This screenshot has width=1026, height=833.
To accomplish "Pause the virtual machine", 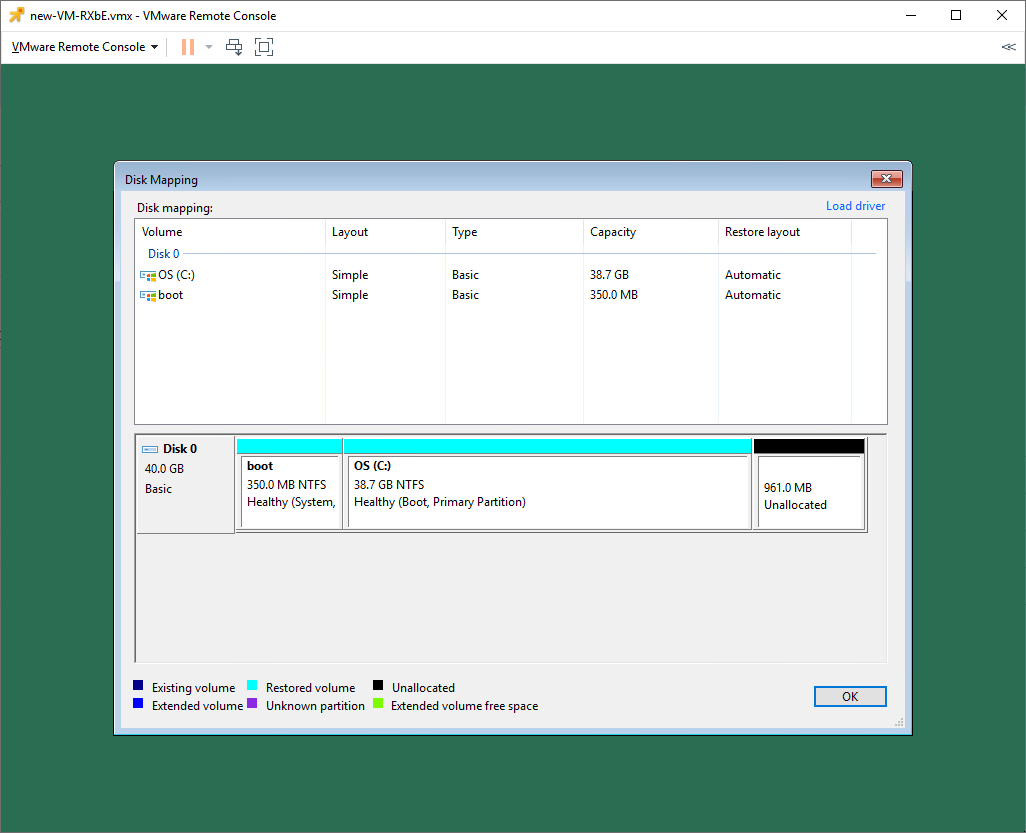I will point(188,47).
